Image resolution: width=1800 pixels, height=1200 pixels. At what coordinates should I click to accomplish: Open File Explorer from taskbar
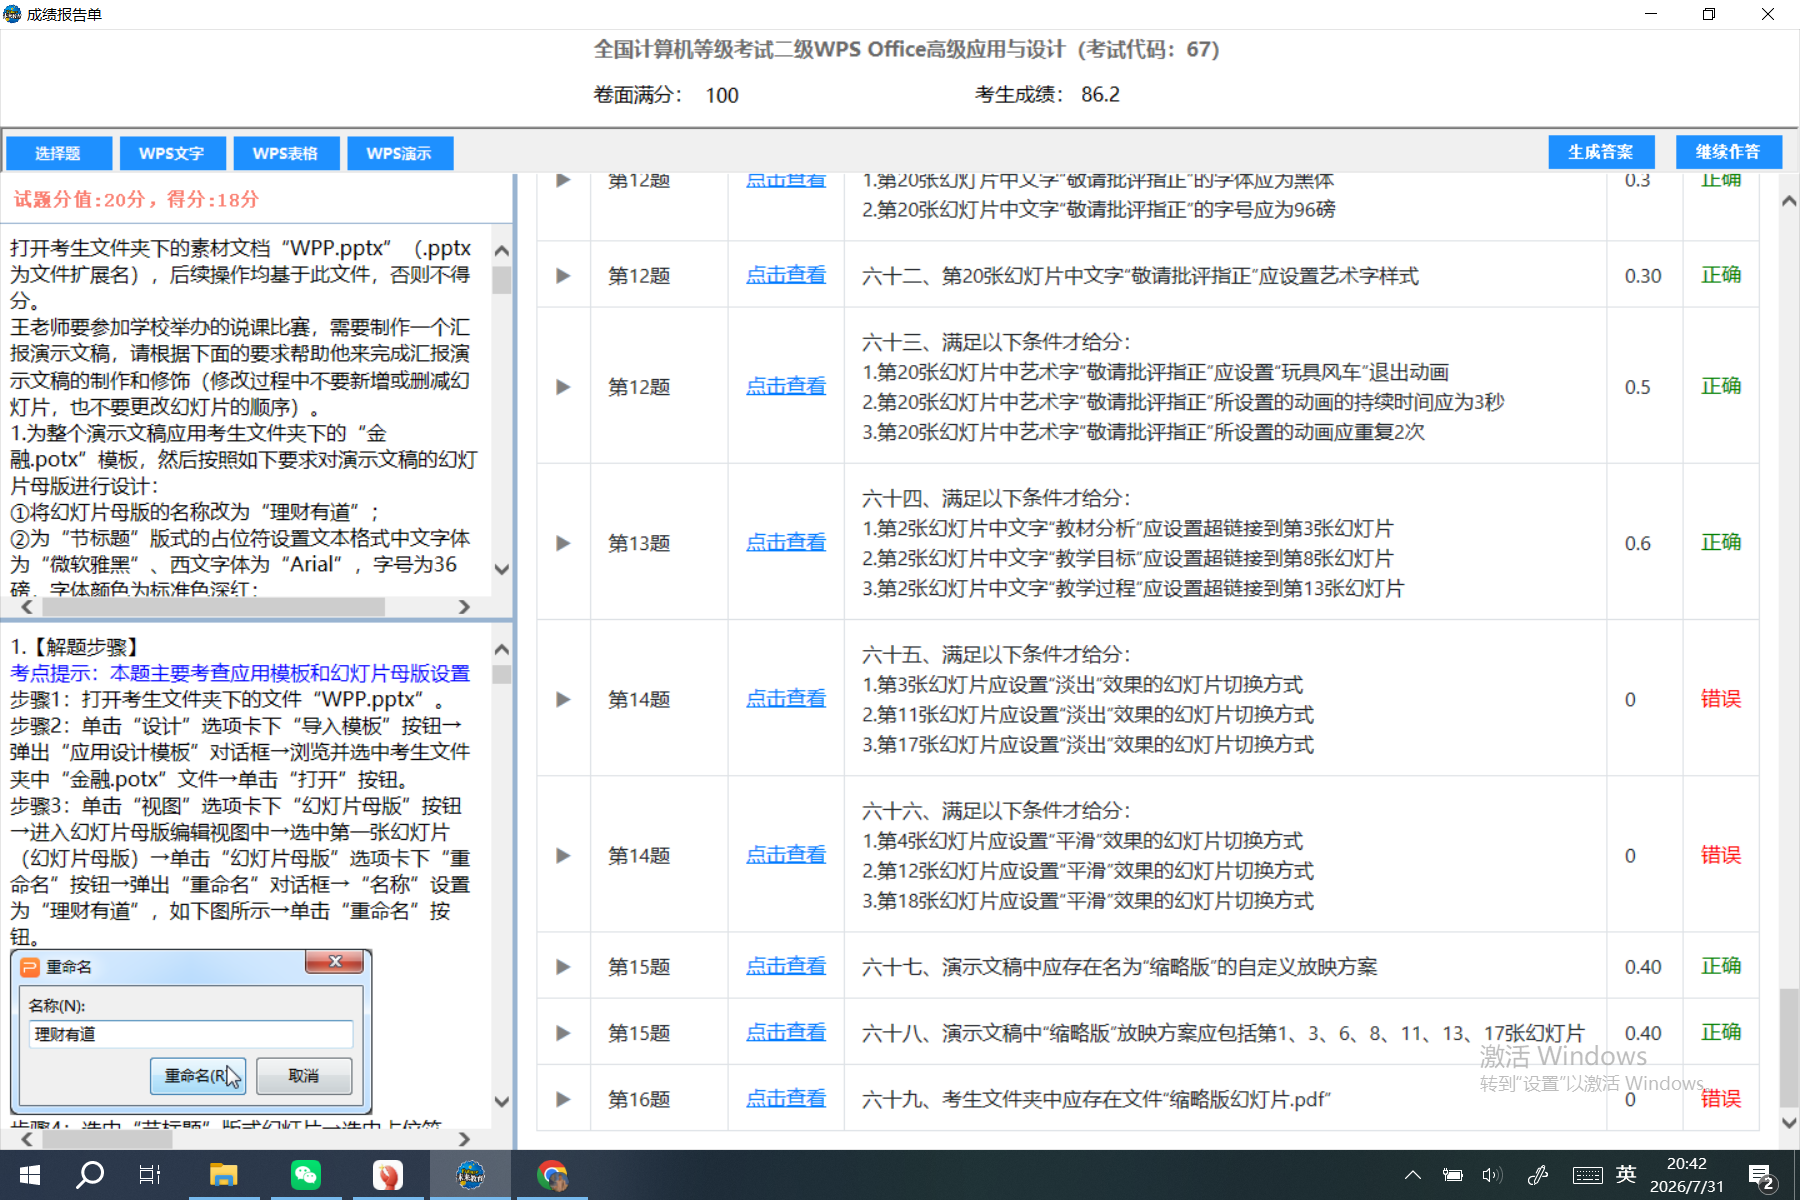click(223, 1175)
